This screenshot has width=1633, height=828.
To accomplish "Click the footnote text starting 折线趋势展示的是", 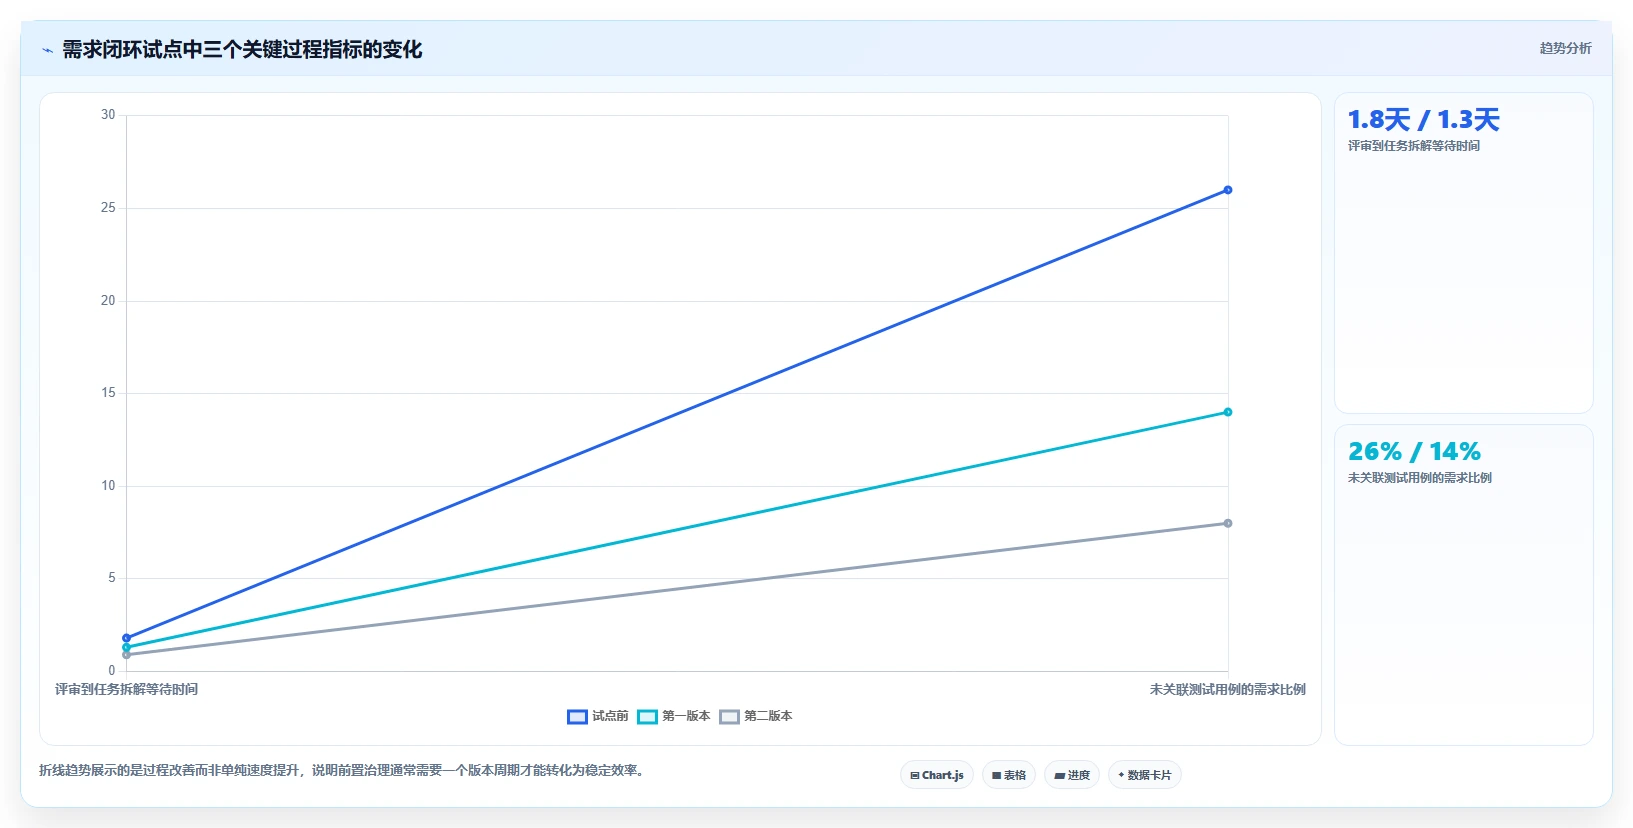I will click(344, 770).
